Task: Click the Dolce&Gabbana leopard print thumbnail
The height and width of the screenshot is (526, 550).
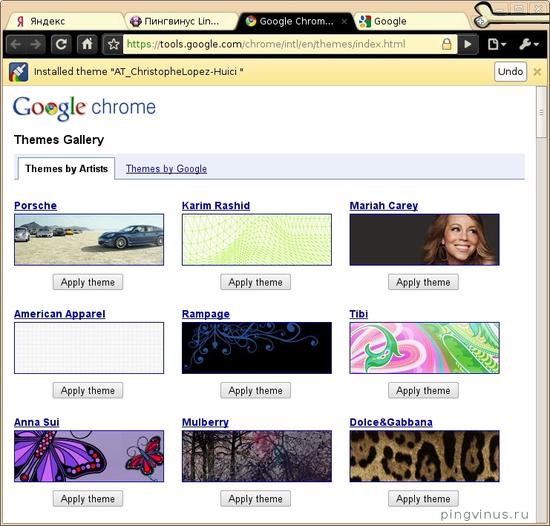Action: tap(424, 456)
